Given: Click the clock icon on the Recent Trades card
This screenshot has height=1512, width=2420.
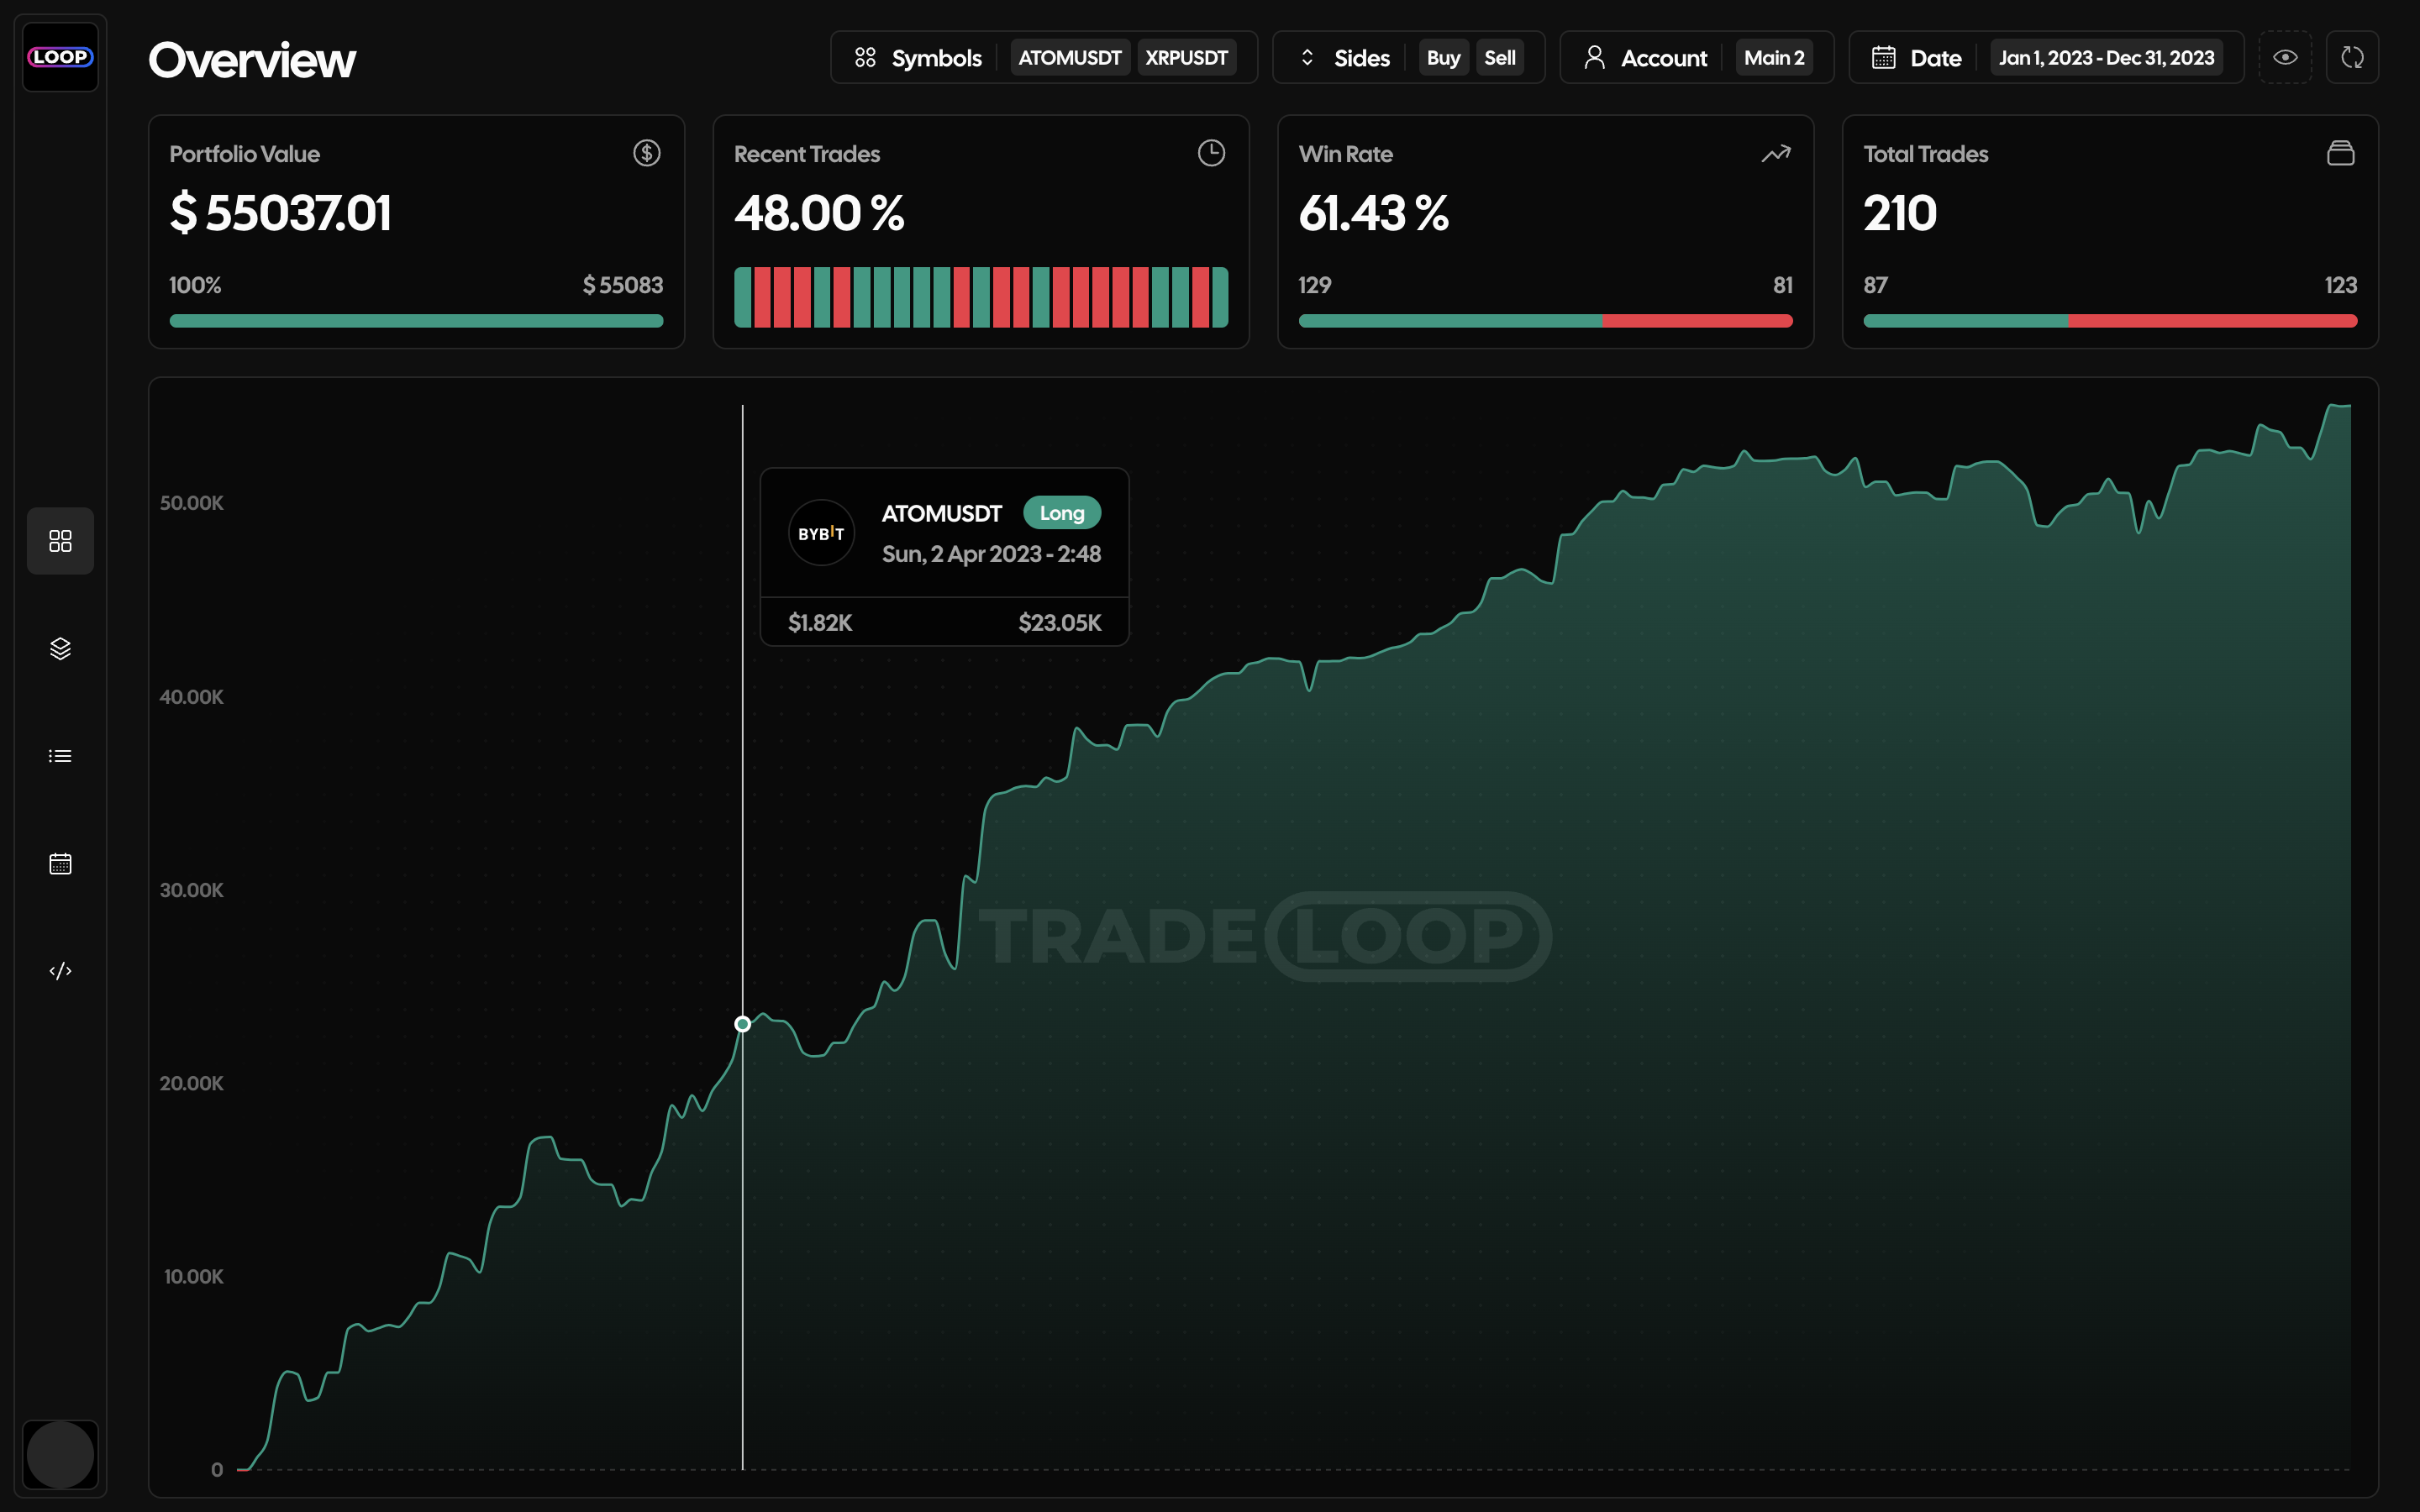Looking at the screenshot, I should (1211, 153).
